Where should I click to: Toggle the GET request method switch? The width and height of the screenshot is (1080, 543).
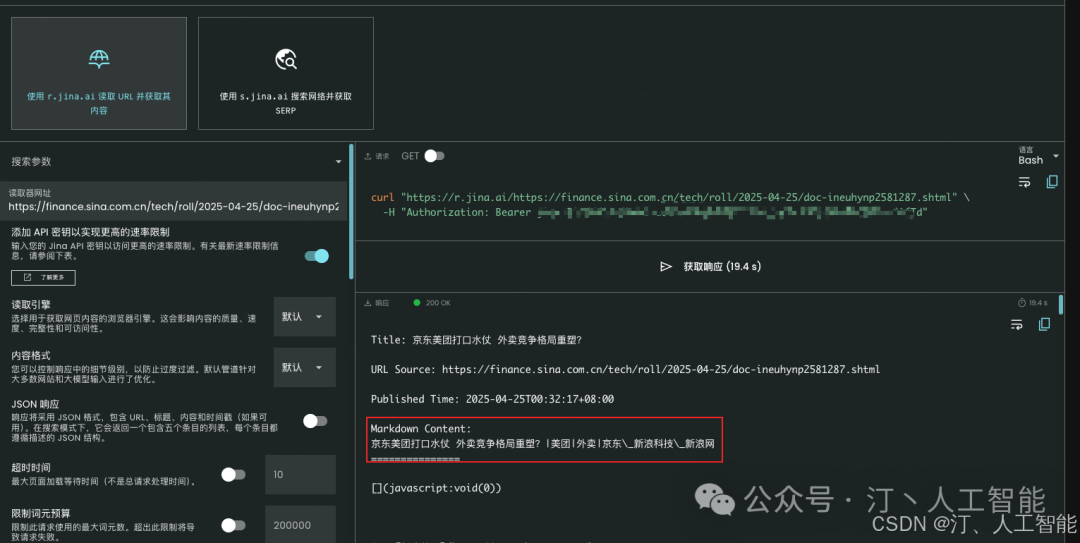coord(434,156)
